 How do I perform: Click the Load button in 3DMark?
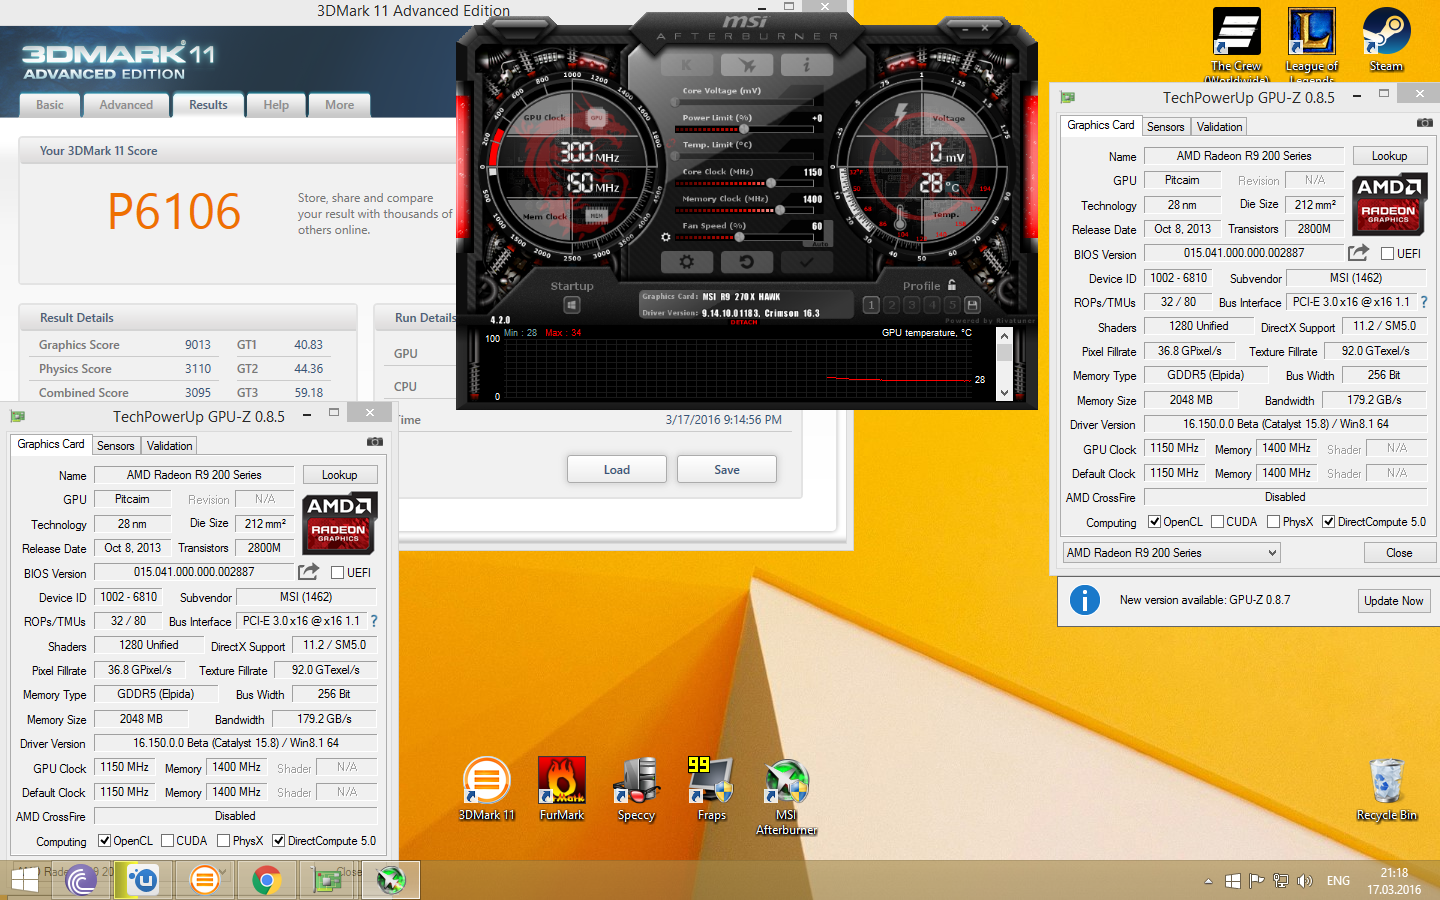(x=616, y=470)
